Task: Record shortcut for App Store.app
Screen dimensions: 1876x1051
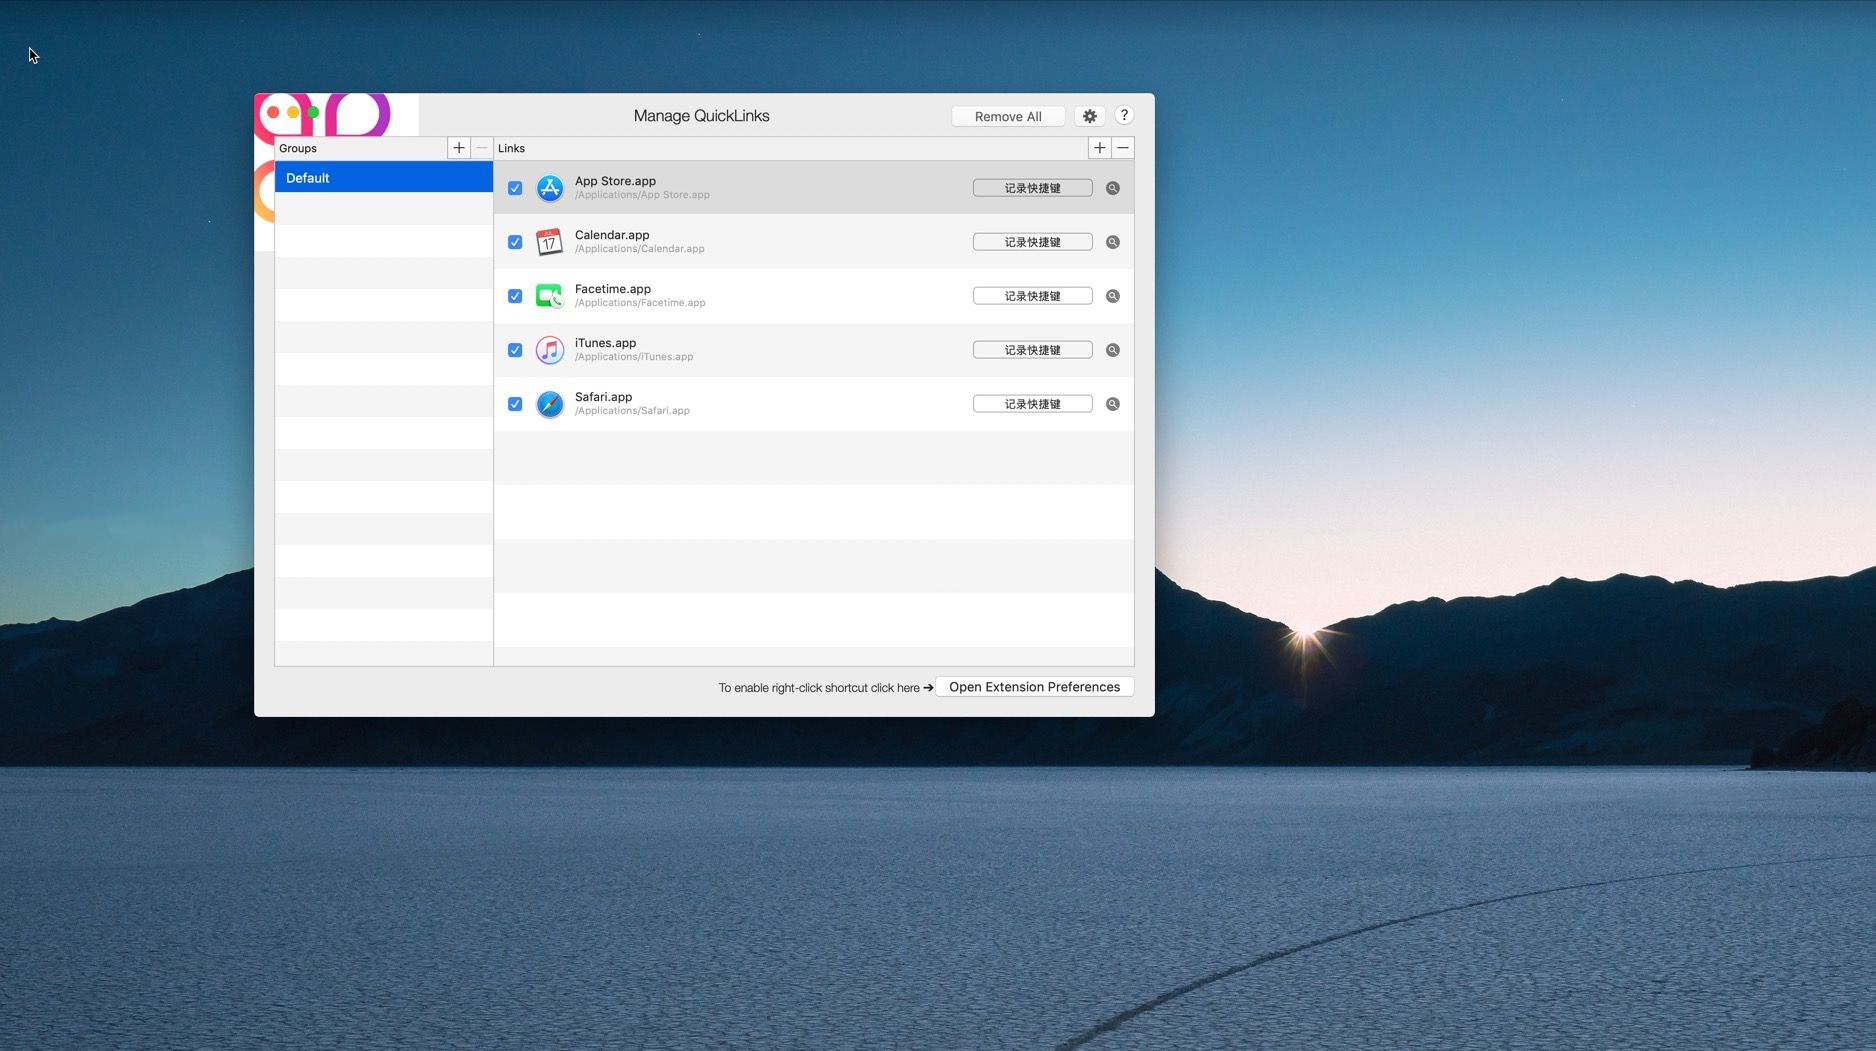Action: tap(1032, 188)
